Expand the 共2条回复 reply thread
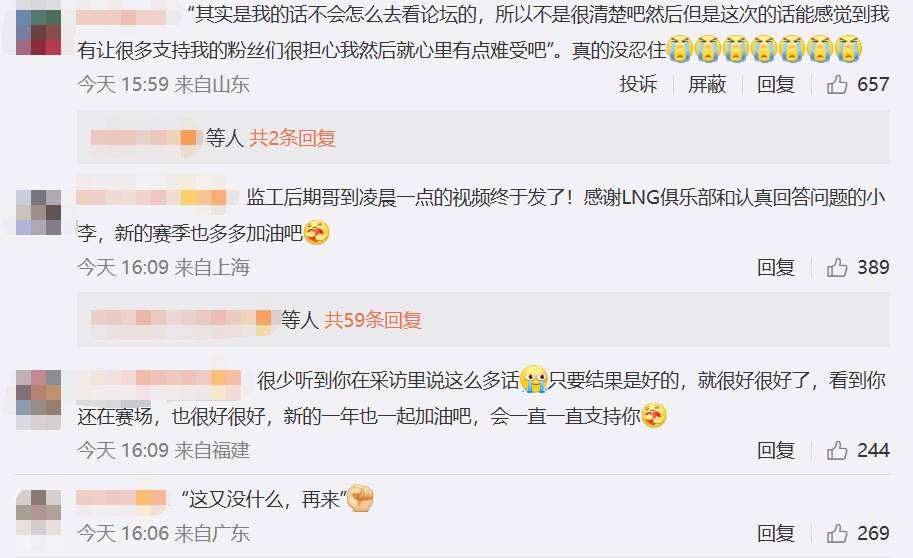The height and width of the screenshot is (558, 913). (292, 138)
